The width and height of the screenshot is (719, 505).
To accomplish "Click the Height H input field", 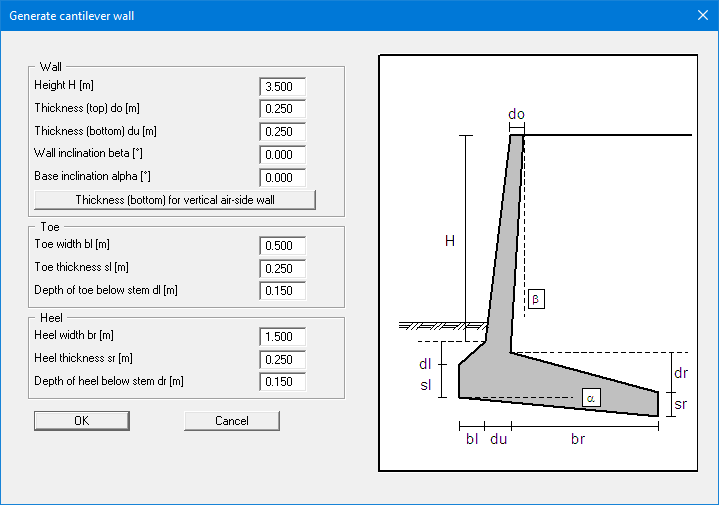I will pos(282,87).
